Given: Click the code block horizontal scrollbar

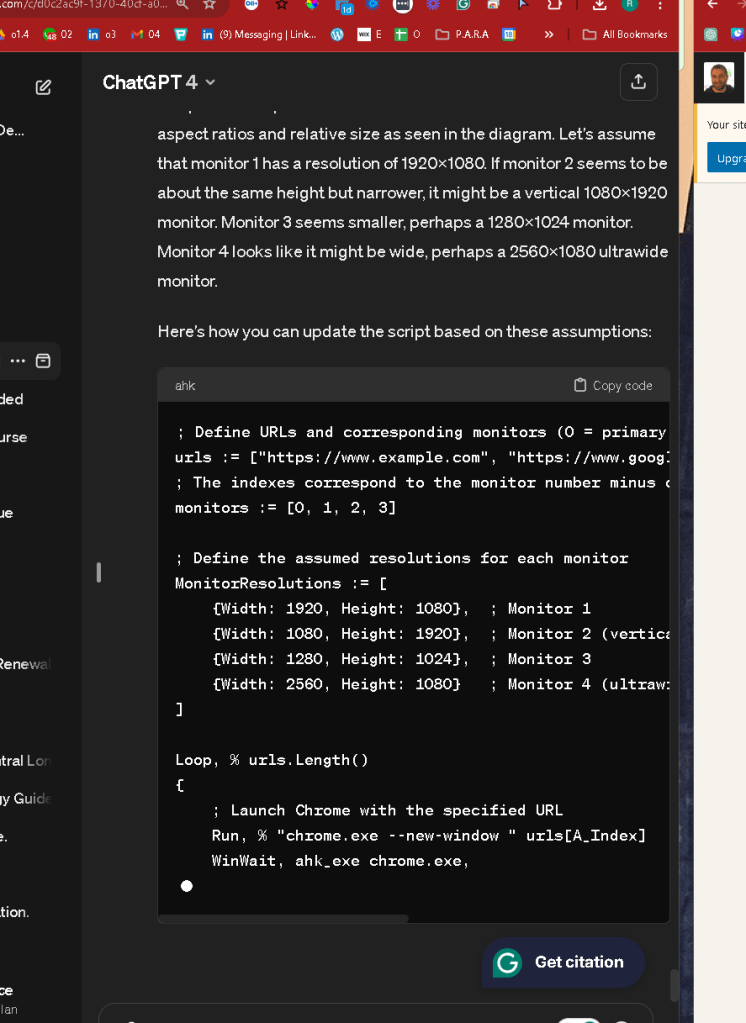Looking at the screenshot, I should tap(283, 919).
